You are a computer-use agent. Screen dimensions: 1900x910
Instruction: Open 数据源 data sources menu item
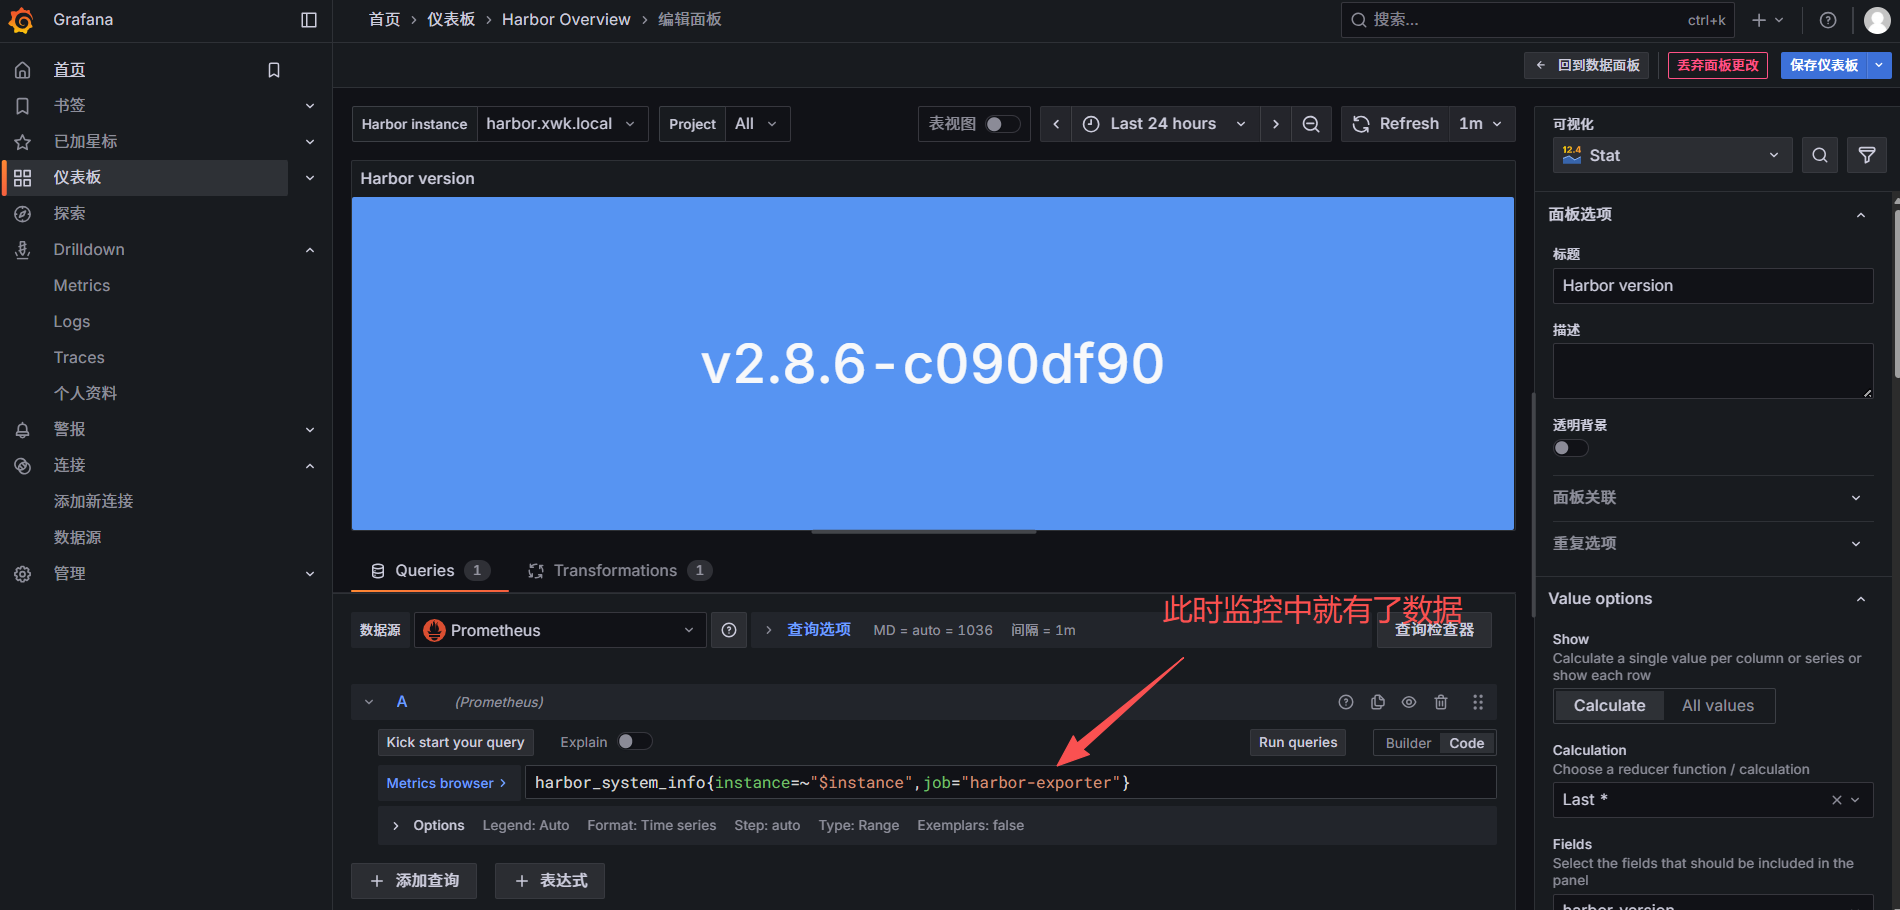click(x=78, y=538)
